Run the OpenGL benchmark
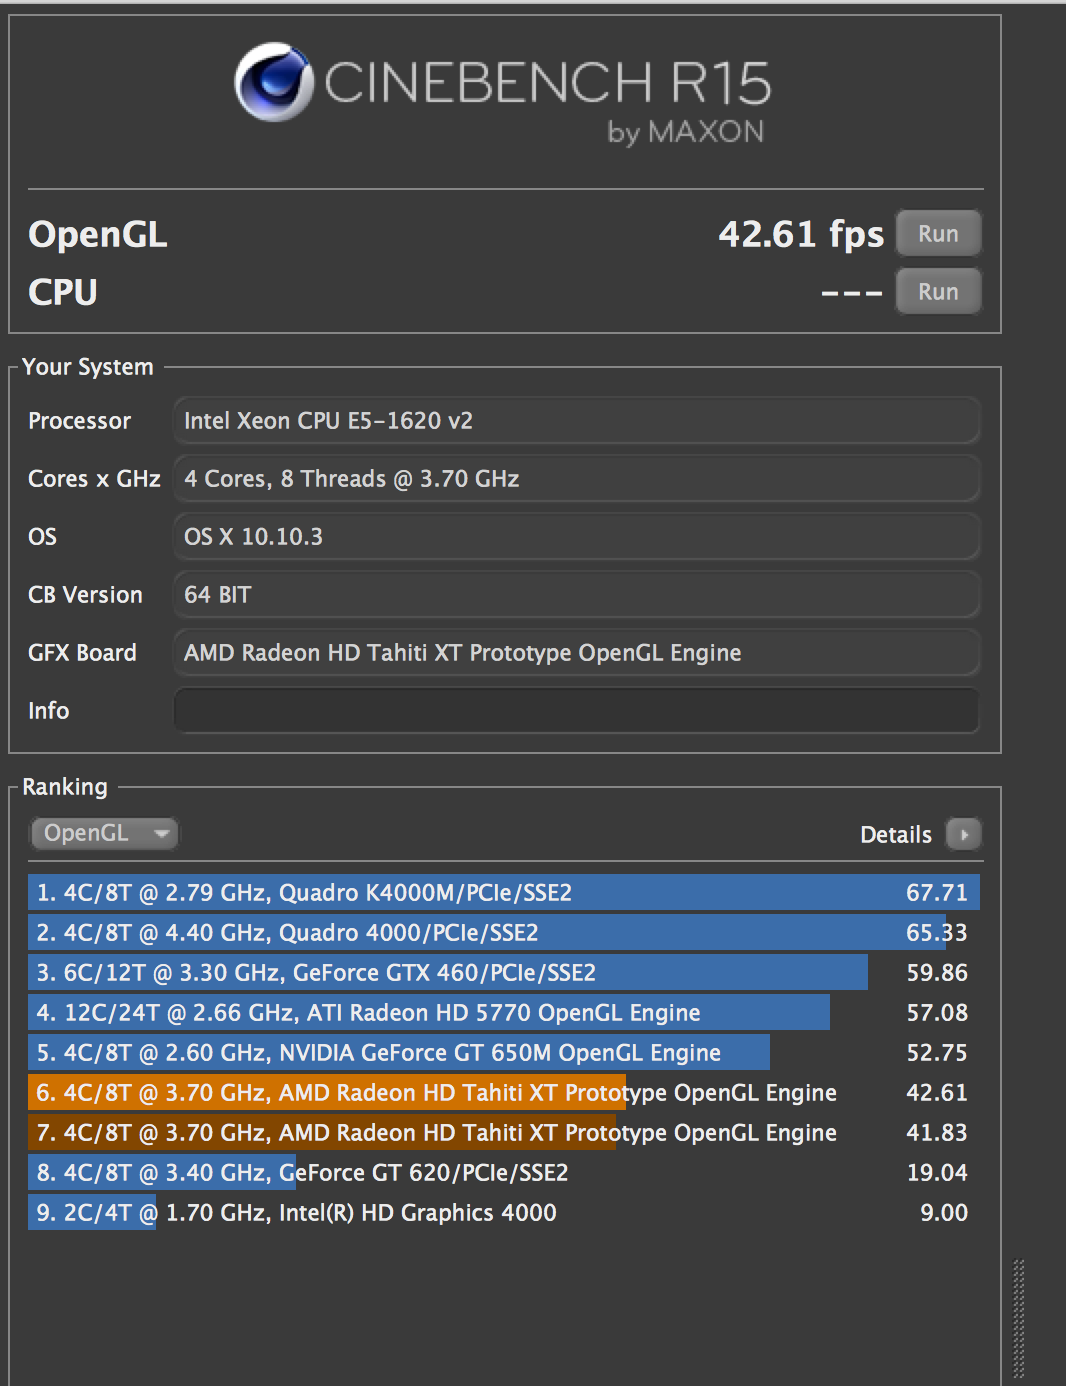 [937, 234]
